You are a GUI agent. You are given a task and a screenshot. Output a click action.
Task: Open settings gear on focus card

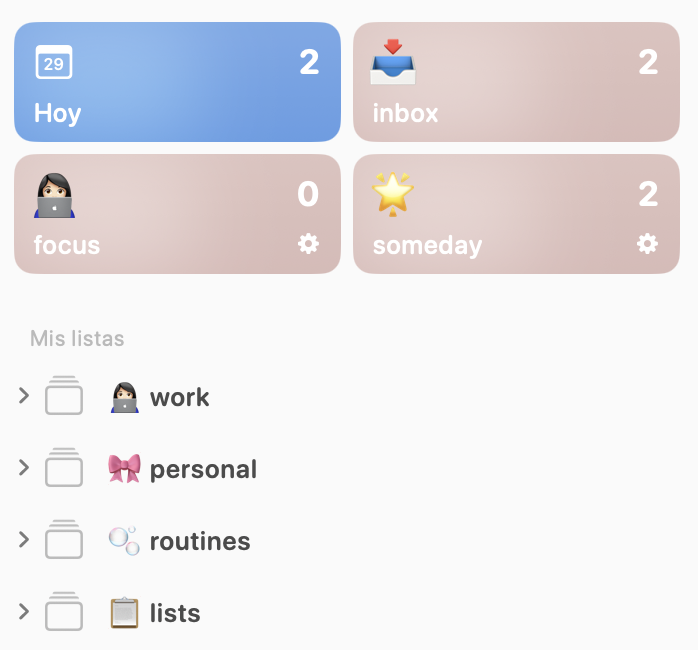click(x=308, y=243)
